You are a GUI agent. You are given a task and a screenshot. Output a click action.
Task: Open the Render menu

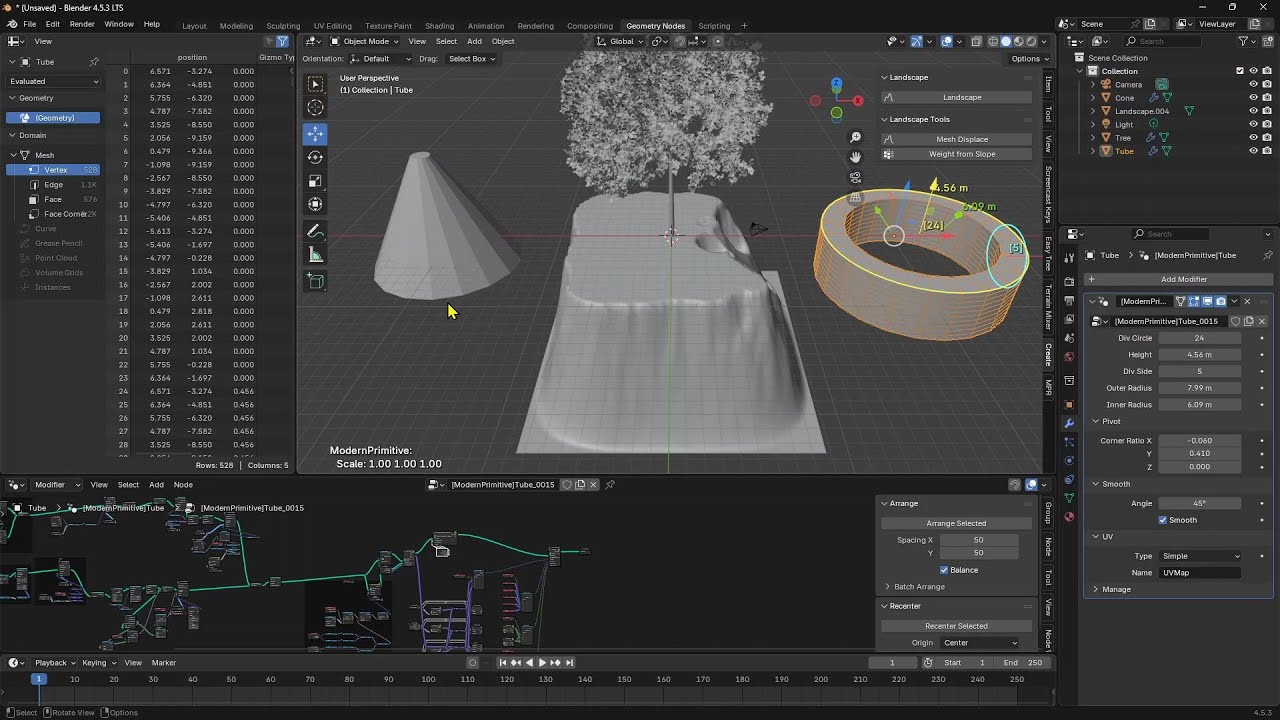(82, 24)
